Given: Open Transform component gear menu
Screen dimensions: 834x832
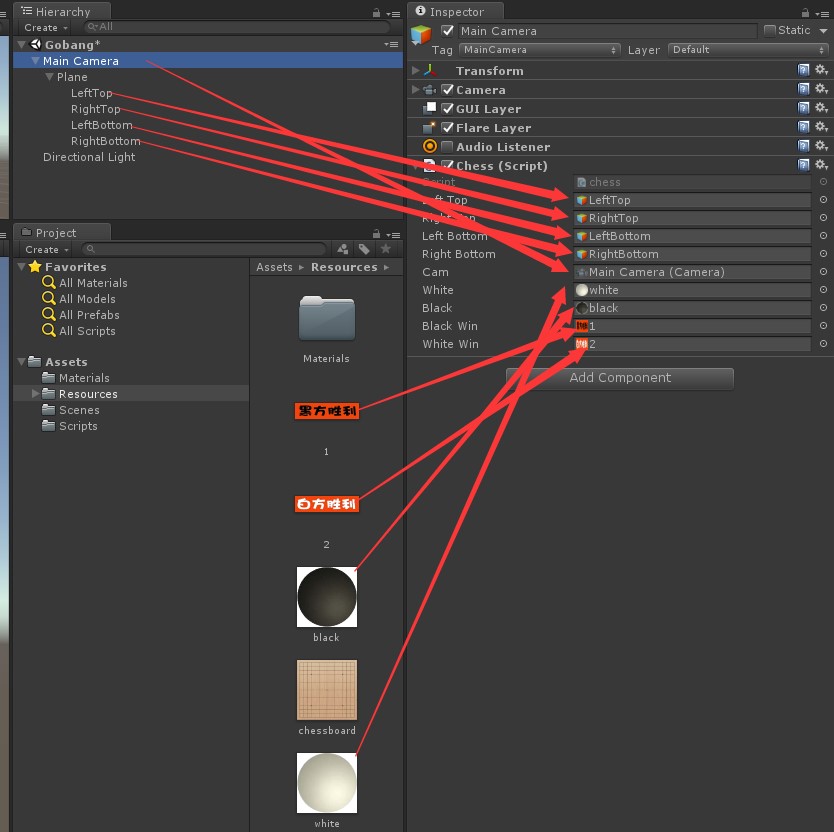Looking at the screenshot, I should coord(821,70).
